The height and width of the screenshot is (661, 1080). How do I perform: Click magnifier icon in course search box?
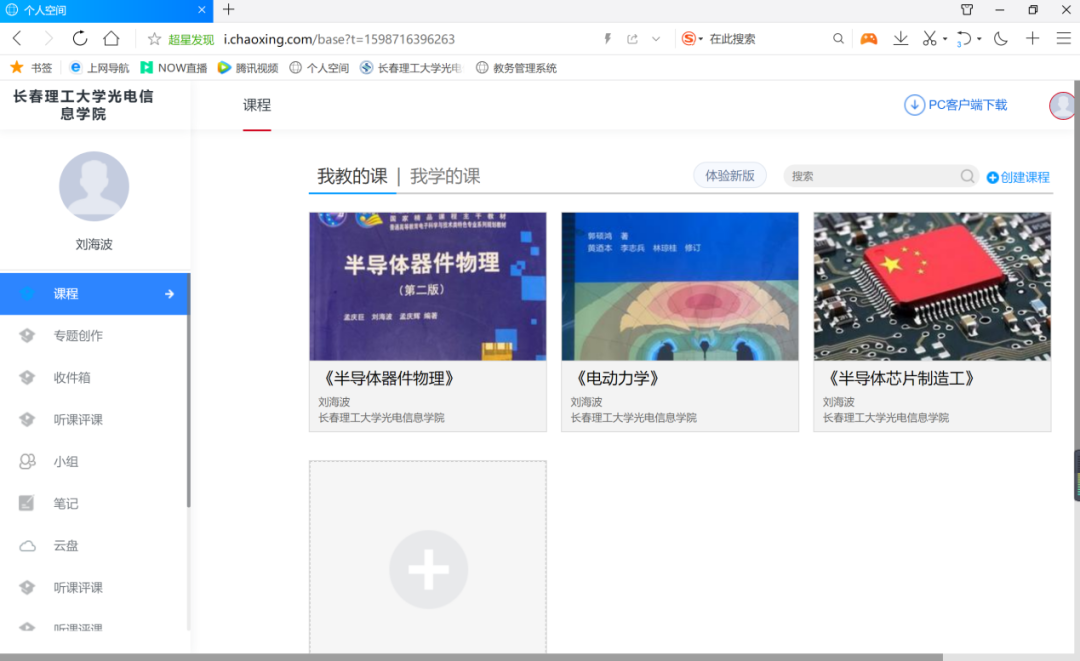click(x=967, y=176)
